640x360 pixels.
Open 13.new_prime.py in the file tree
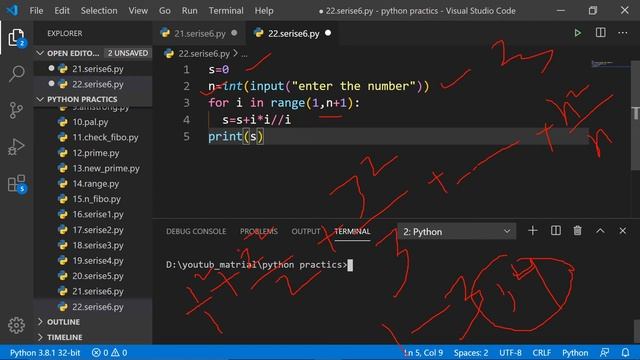point(93,168)
